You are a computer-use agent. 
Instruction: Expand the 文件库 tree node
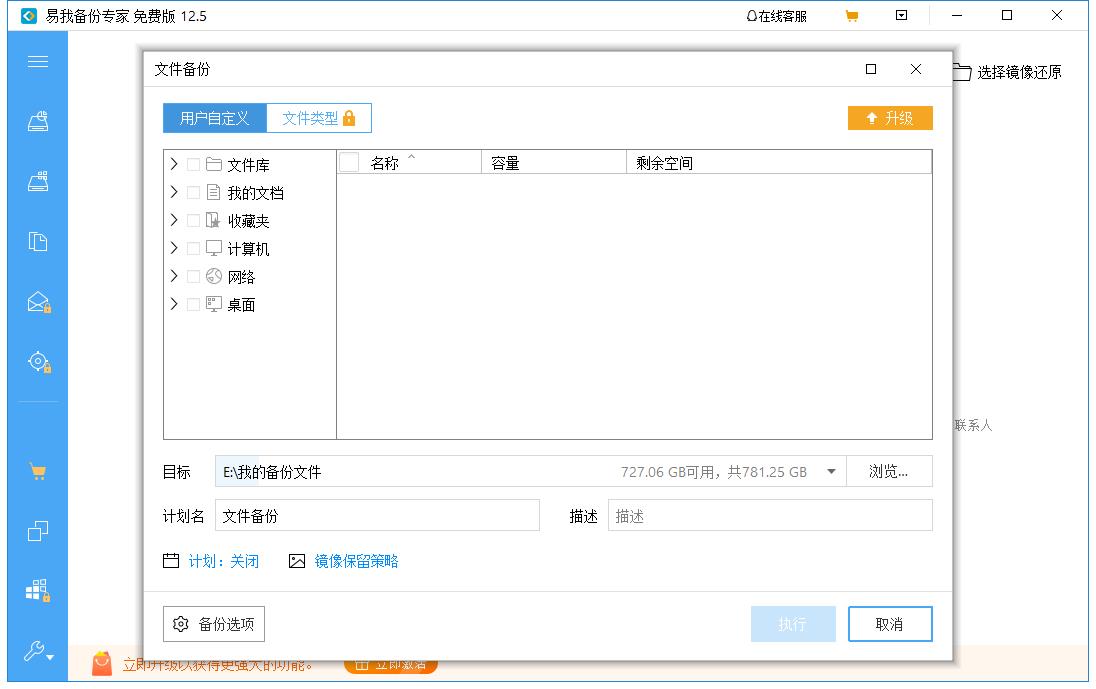174,164
